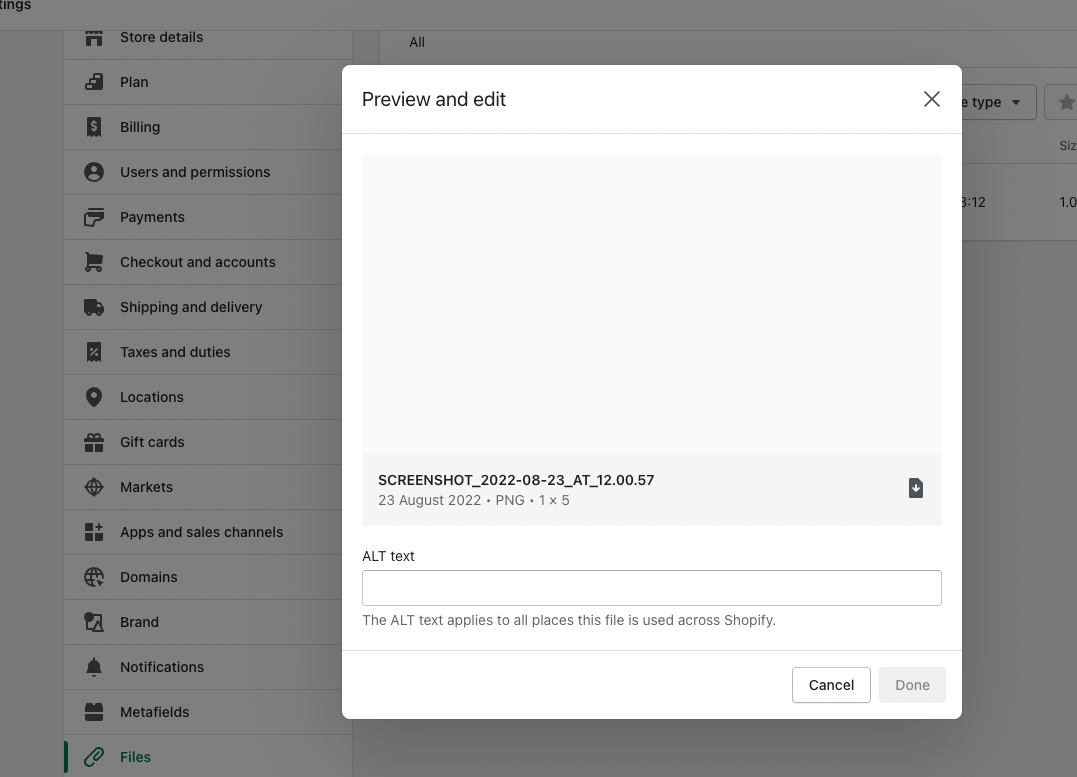This screenshot has width=1077, height=777.
Task: Click the Billing dollar receipt icon
Action: [93, 127]
